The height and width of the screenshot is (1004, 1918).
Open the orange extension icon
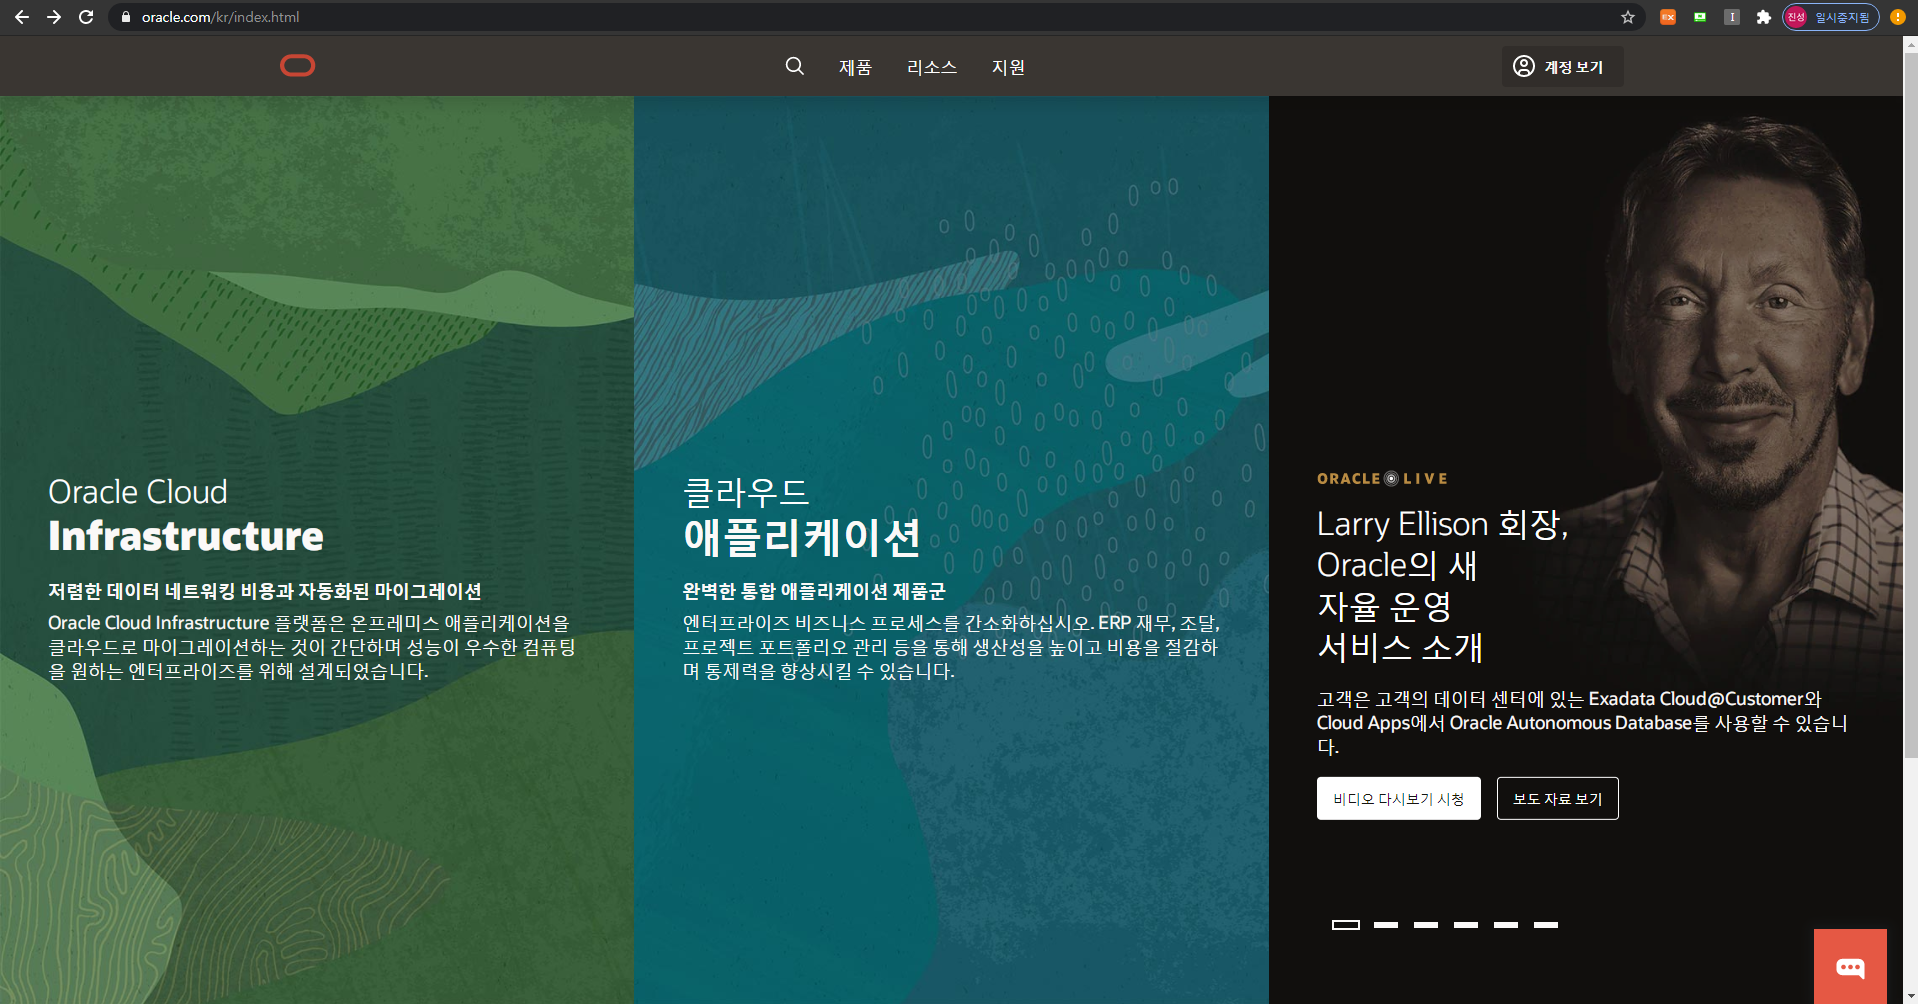point(1668,17)
